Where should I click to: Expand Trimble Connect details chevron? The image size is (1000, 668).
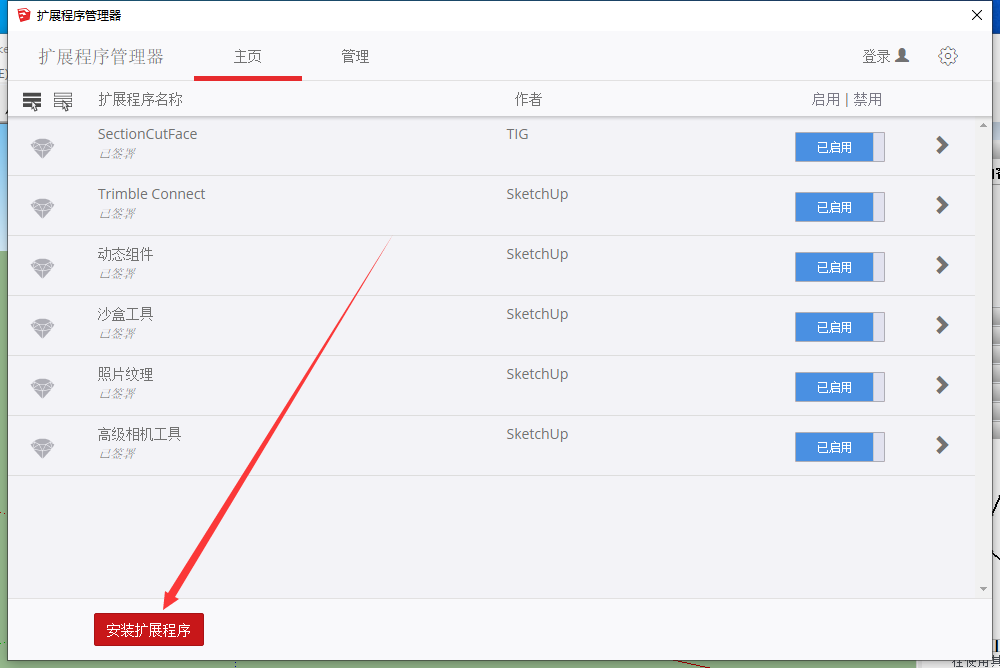(942, 205)
